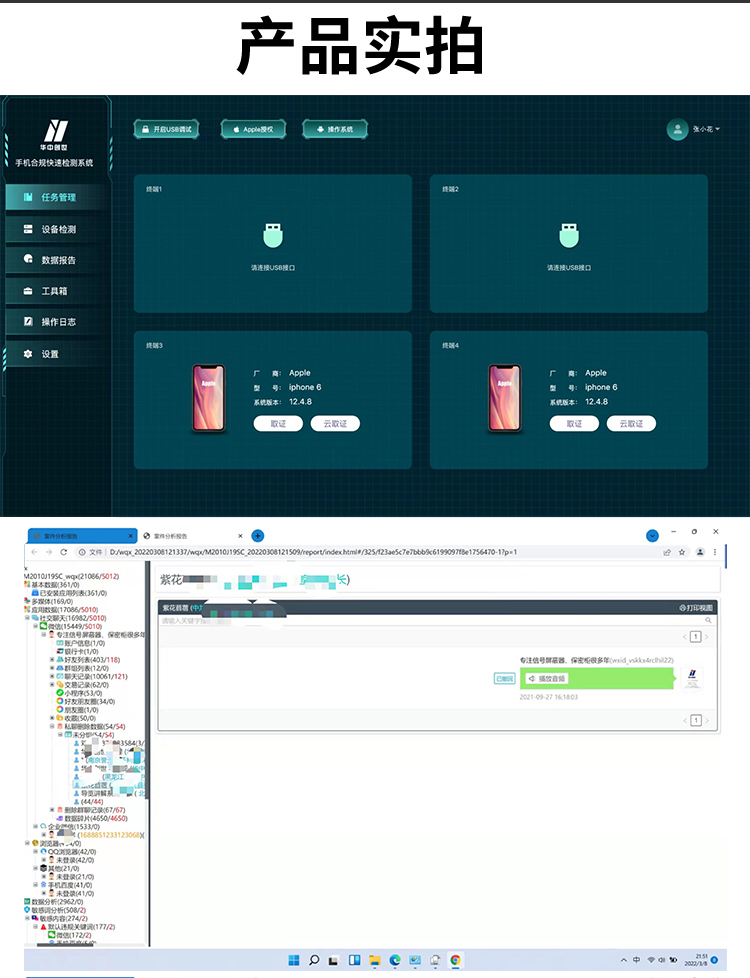Click 云取证 button for 终端4

pos(631,424)
